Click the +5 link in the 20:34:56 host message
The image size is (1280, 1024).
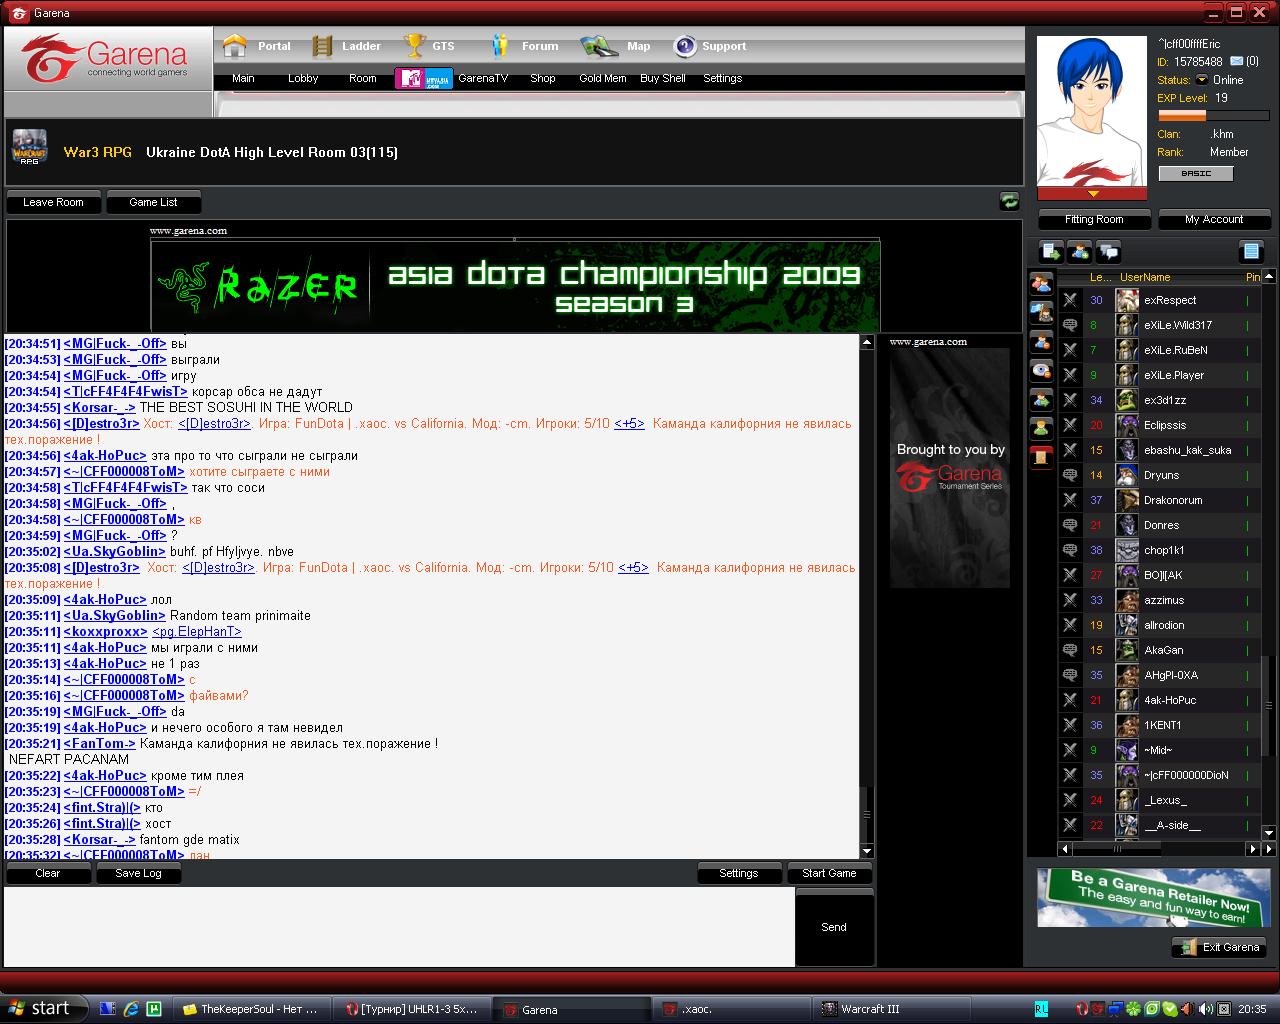click(629, 423)
